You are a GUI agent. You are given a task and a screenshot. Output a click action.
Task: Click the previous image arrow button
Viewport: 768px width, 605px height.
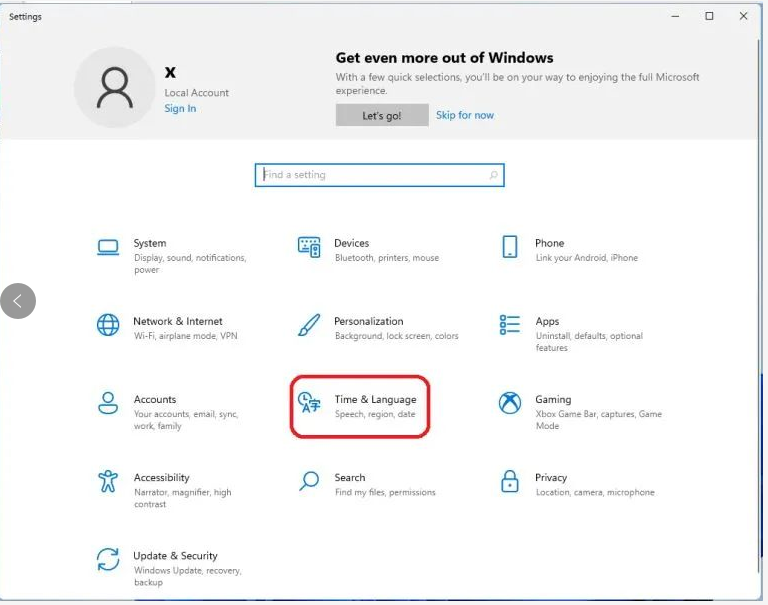(18, 301)
